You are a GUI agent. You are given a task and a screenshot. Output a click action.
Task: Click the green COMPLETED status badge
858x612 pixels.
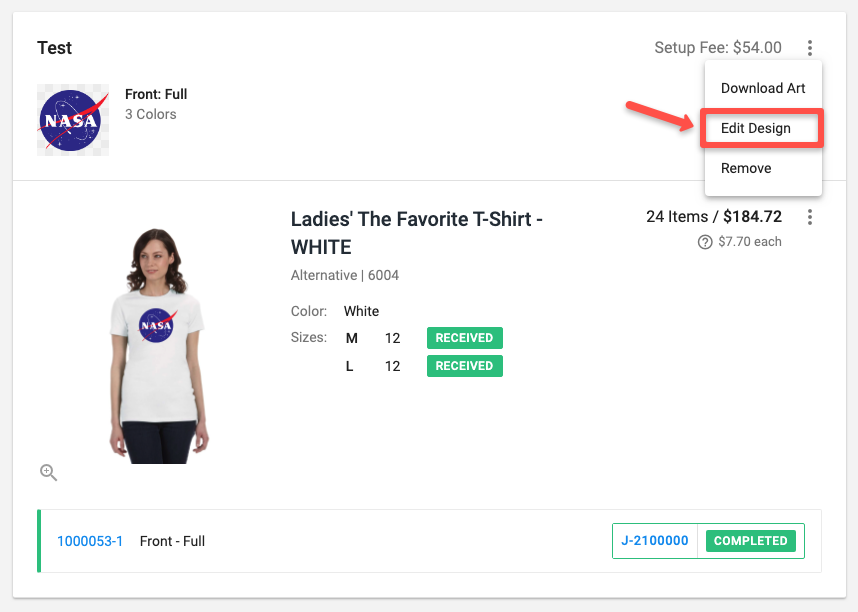[750, 541]
